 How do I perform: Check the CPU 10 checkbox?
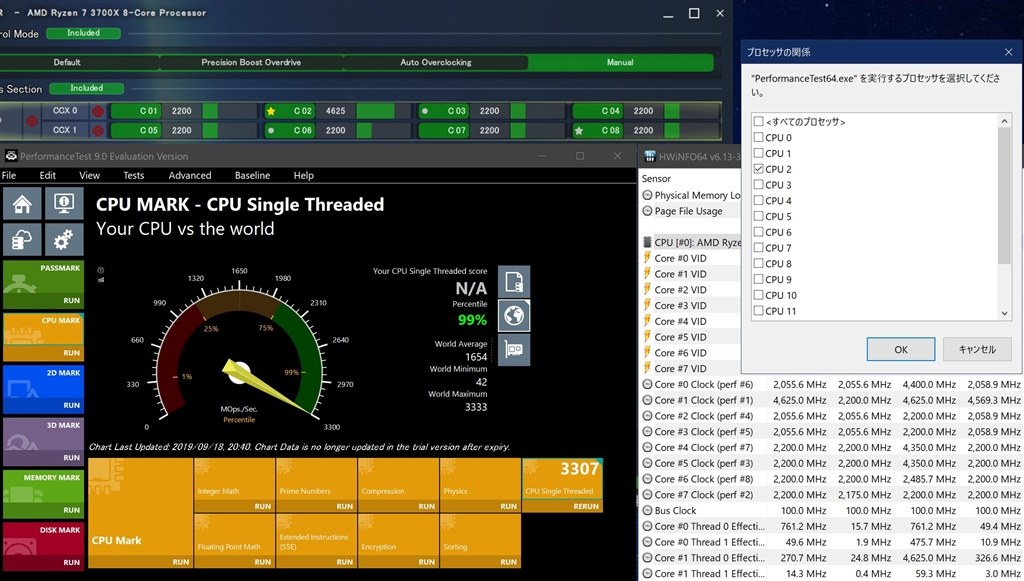pos(758,295)
